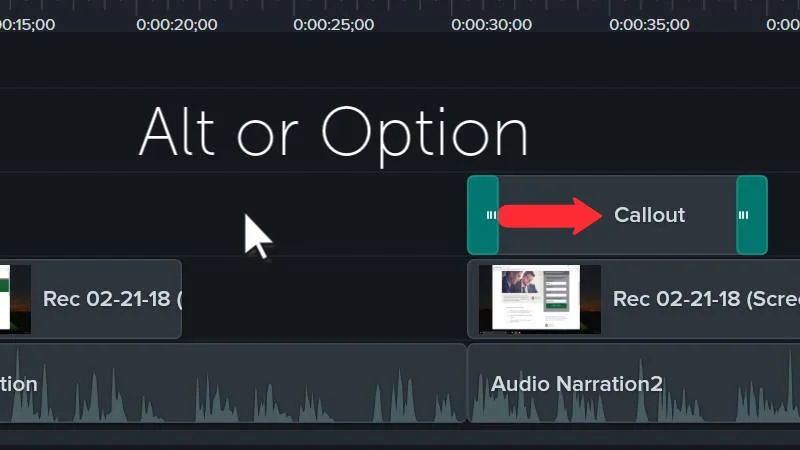Image resolution: width=800 pixels, height=450 pixels.
Task: Click the 0:00:20;00 mark on the ruler
Action: pos(177,24)
